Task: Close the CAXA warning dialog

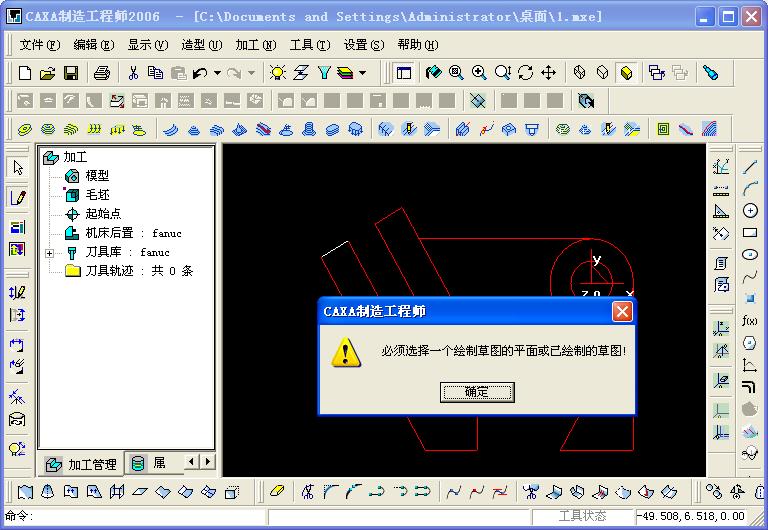Action: tap(622, 312)
